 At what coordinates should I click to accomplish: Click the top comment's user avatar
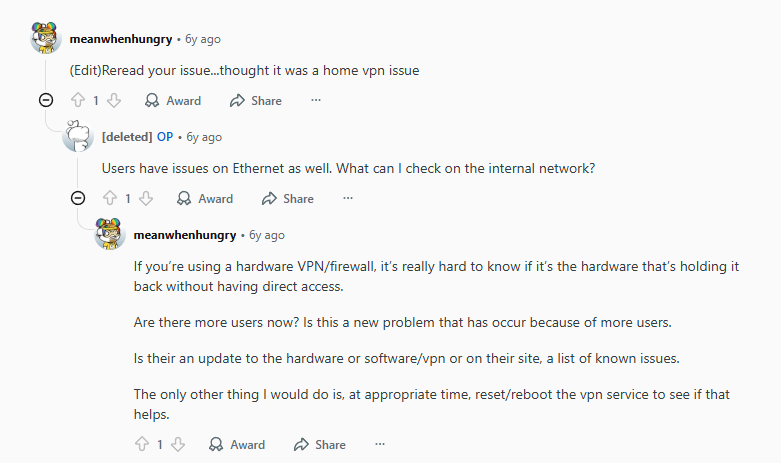point(46,36)
